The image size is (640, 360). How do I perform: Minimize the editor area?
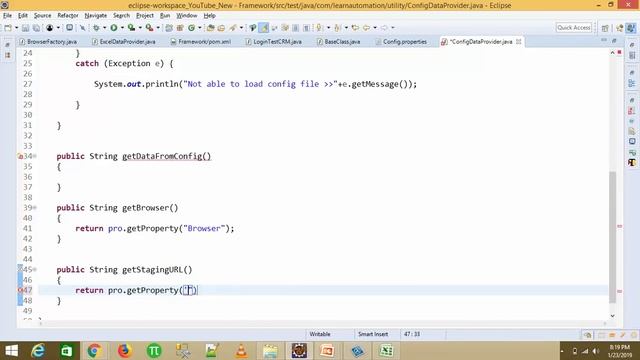click(x=604, y=40)
